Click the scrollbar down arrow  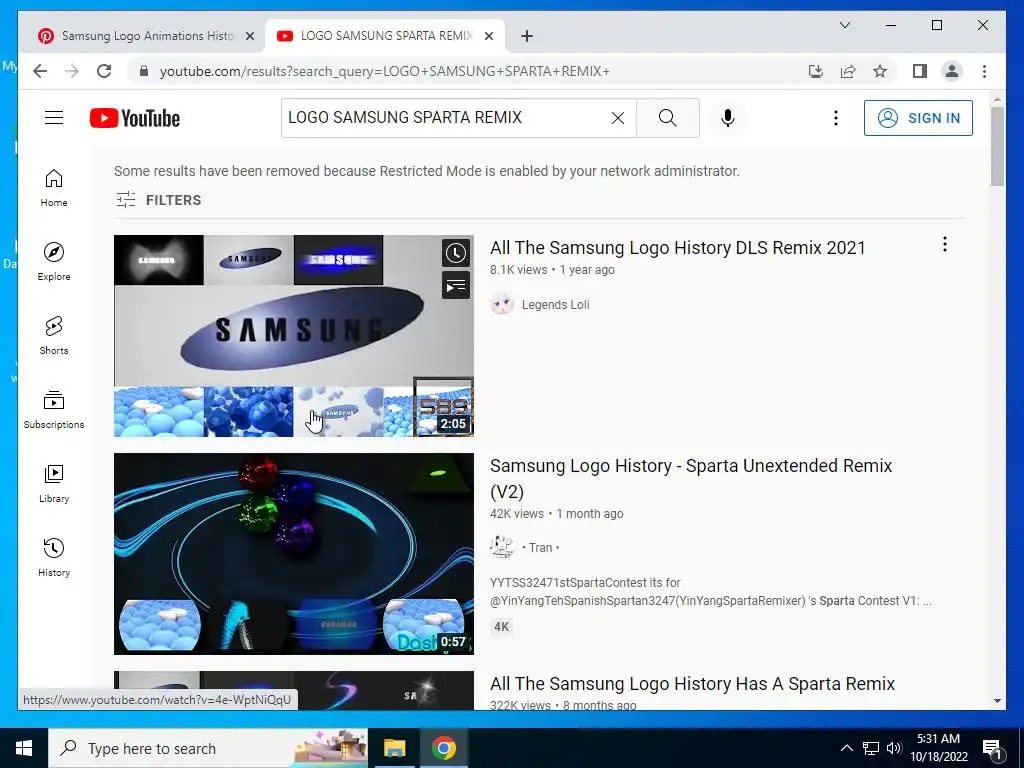pos(997,701)
